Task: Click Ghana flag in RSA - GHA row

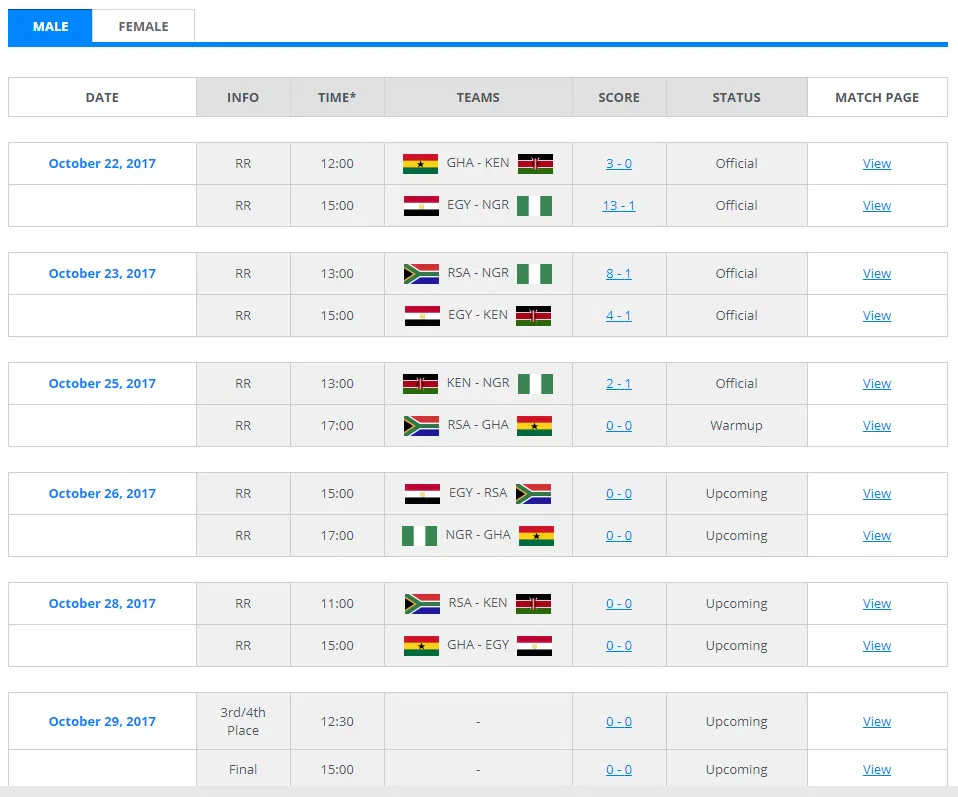Action: [534, 426]
